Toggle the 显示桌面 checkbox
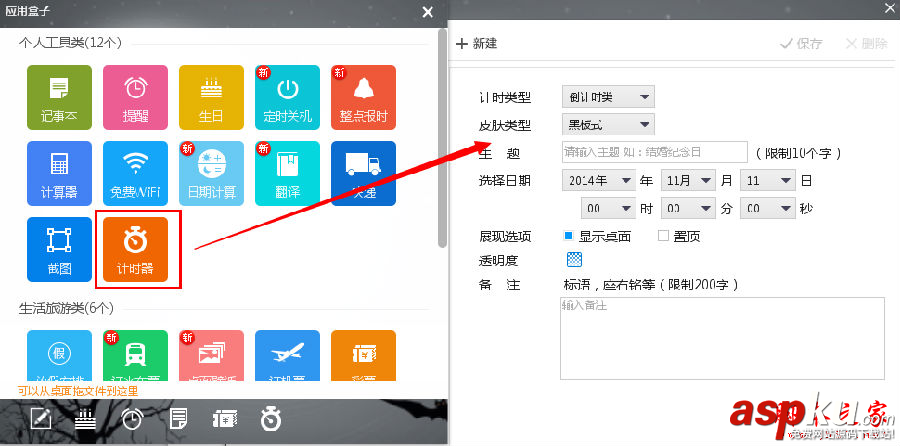This screenshot has width=900, height=446. pos(569,235)
